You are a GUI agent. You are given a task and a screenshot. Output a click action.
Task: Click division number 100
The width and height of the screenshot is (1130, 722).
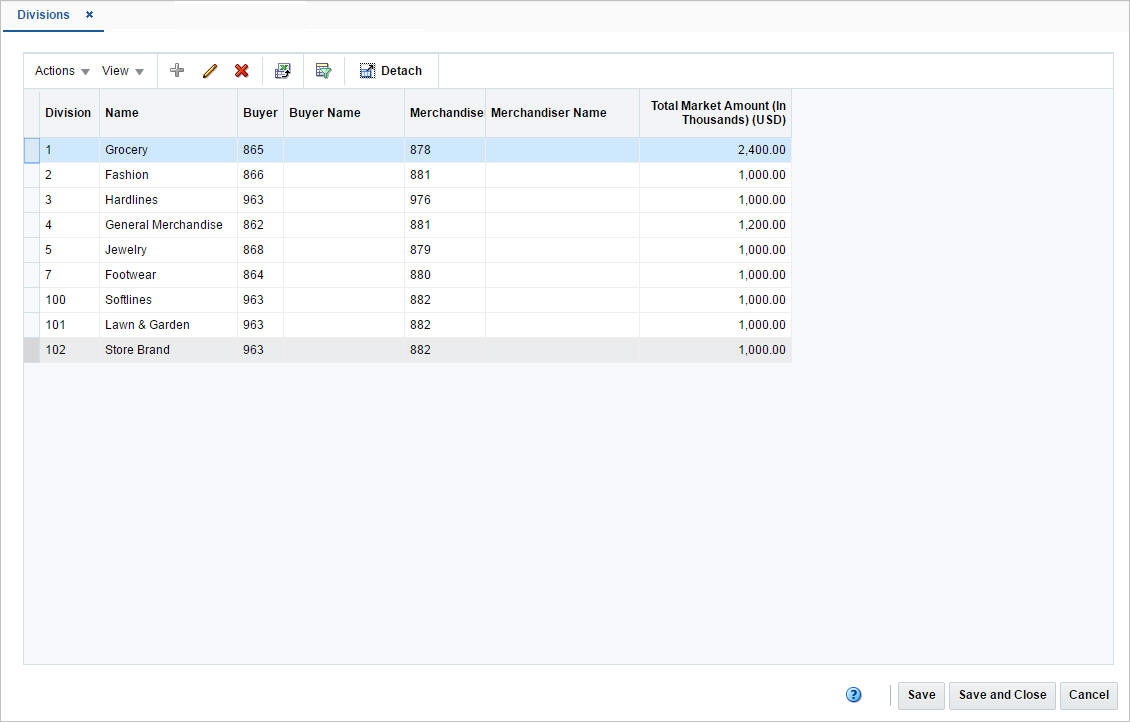click(69, 300)
